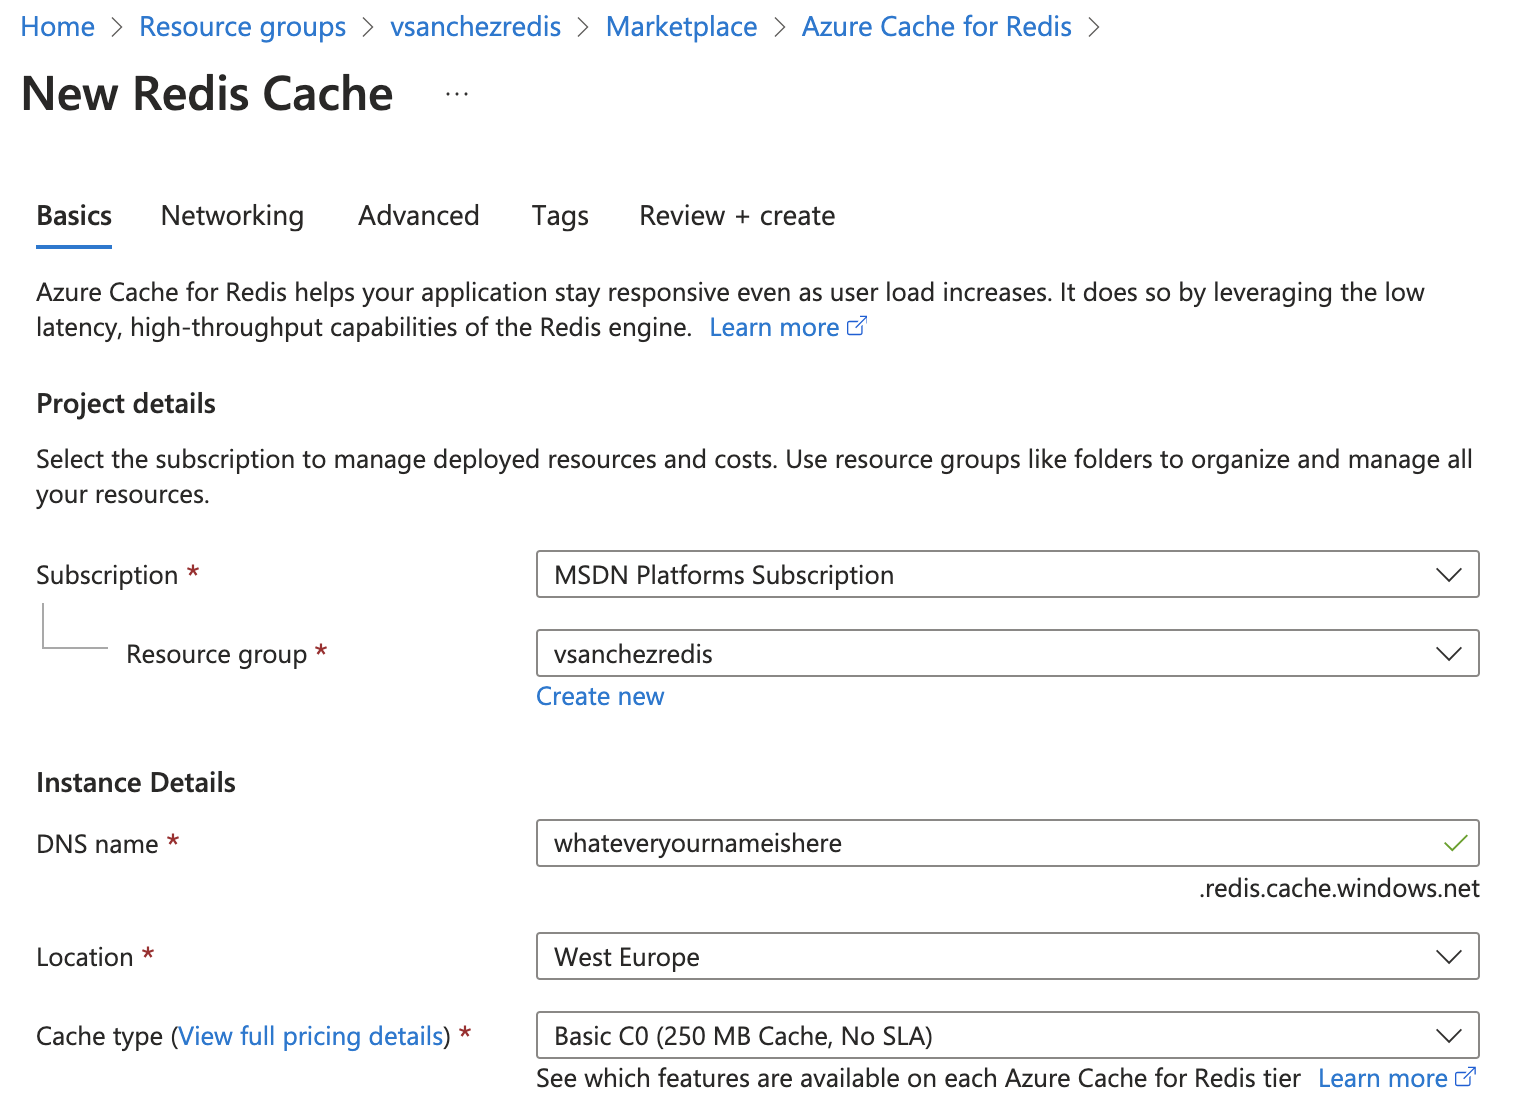Click the Instance Details heading
The height and width of the screenshot is (1118, 1534).
[136, 782]
